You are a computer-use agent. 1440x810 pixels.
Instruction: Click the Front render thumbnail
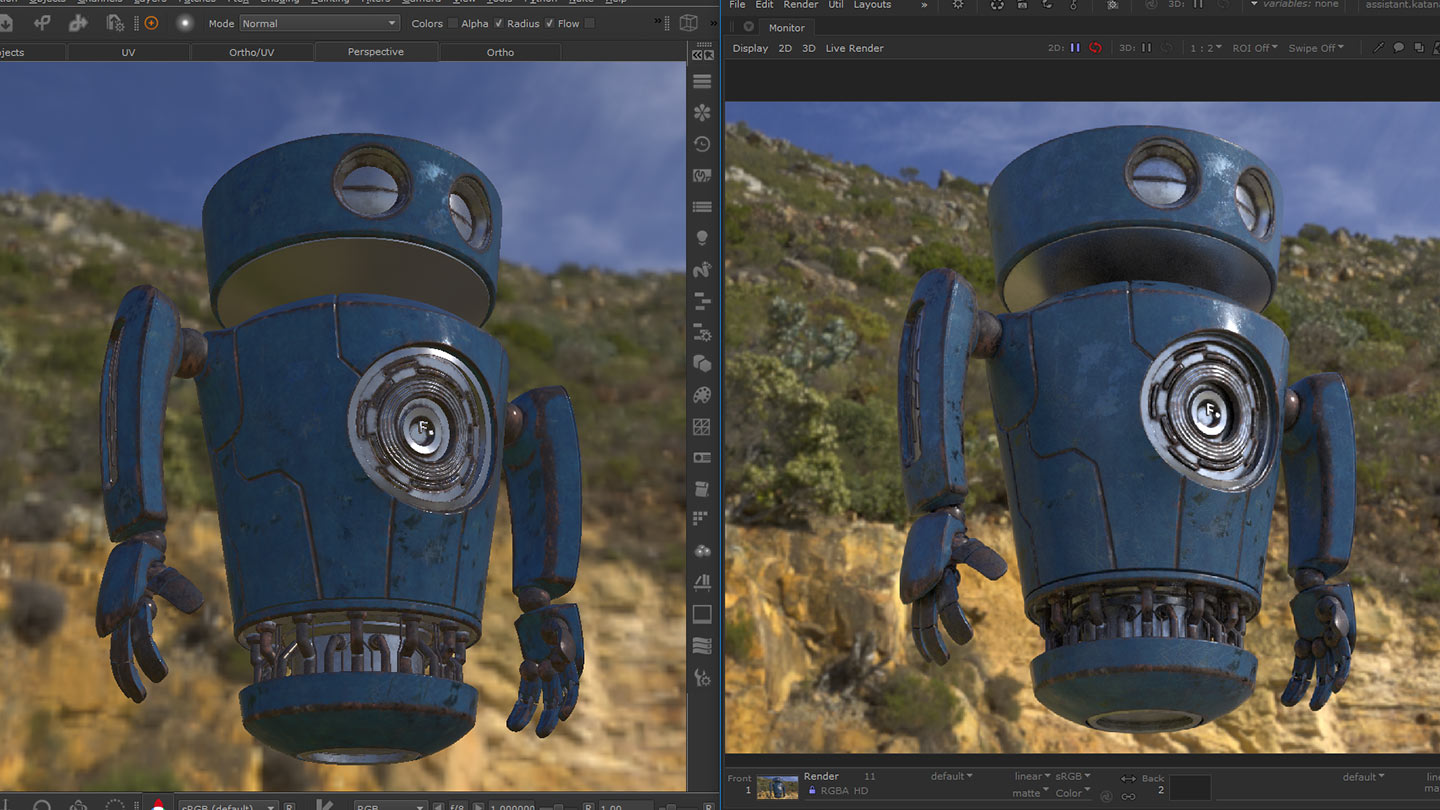tap(777, 787)
